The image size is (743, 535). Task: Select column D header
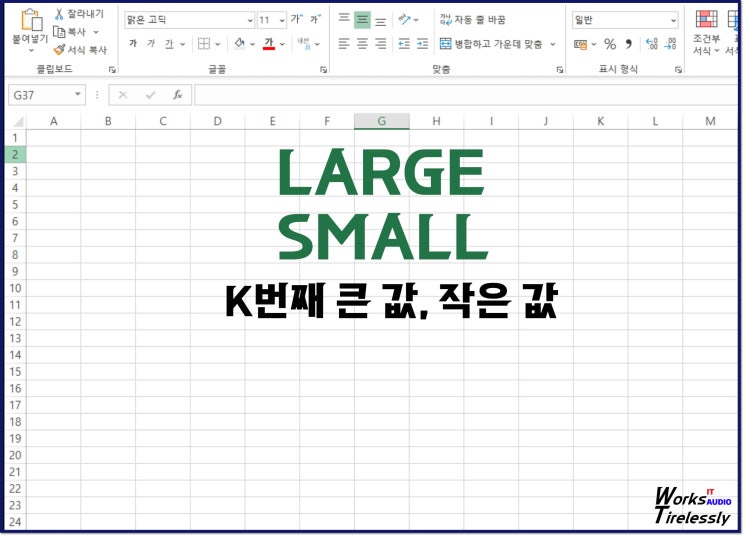click(x=217, y=121)
